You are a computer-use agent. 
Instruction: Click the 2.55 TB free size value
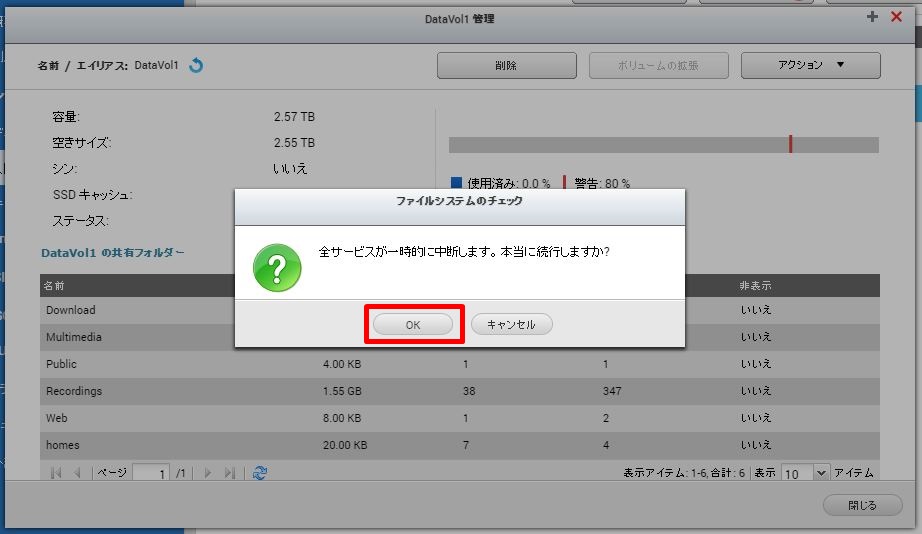click(294, 143)
